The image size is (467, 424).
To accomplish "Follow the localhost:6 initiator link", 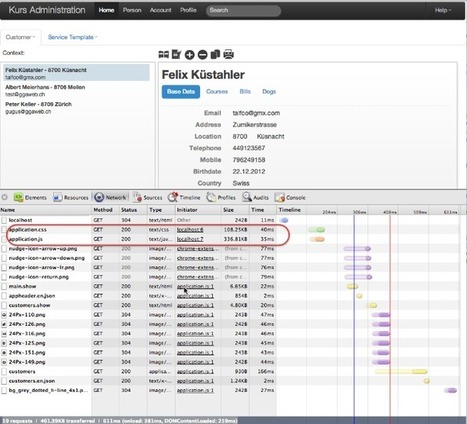I will pyautogui.click(x=190, y=230).
